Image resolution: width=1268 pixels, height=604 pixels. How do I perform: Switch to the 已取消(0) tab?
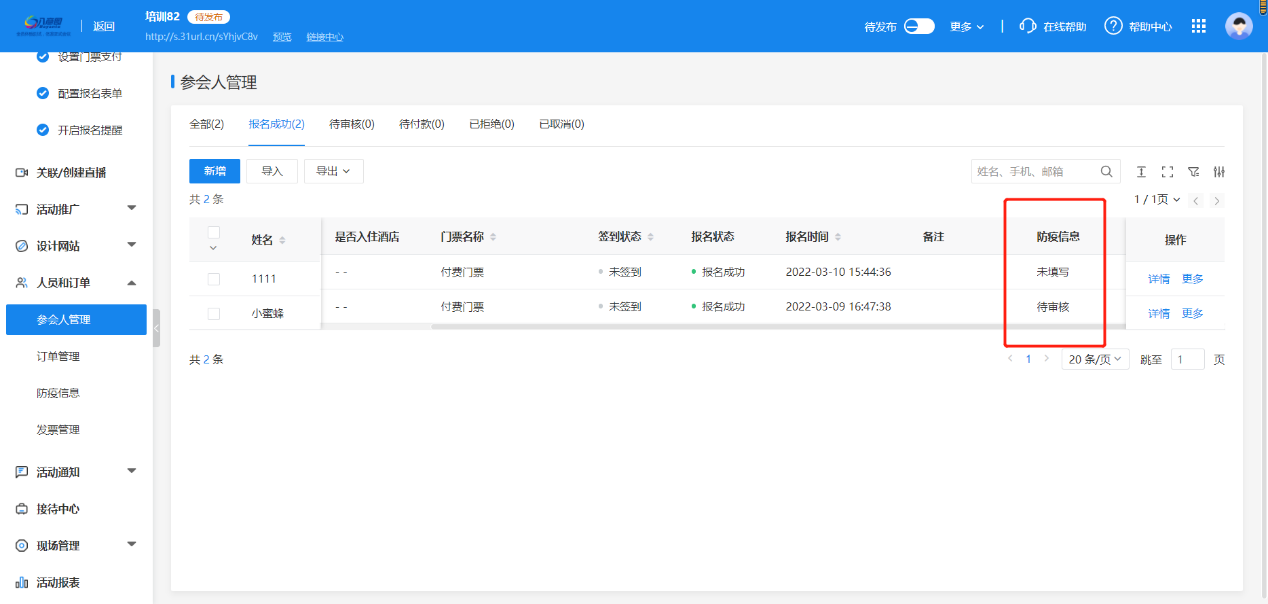(562, 124)
